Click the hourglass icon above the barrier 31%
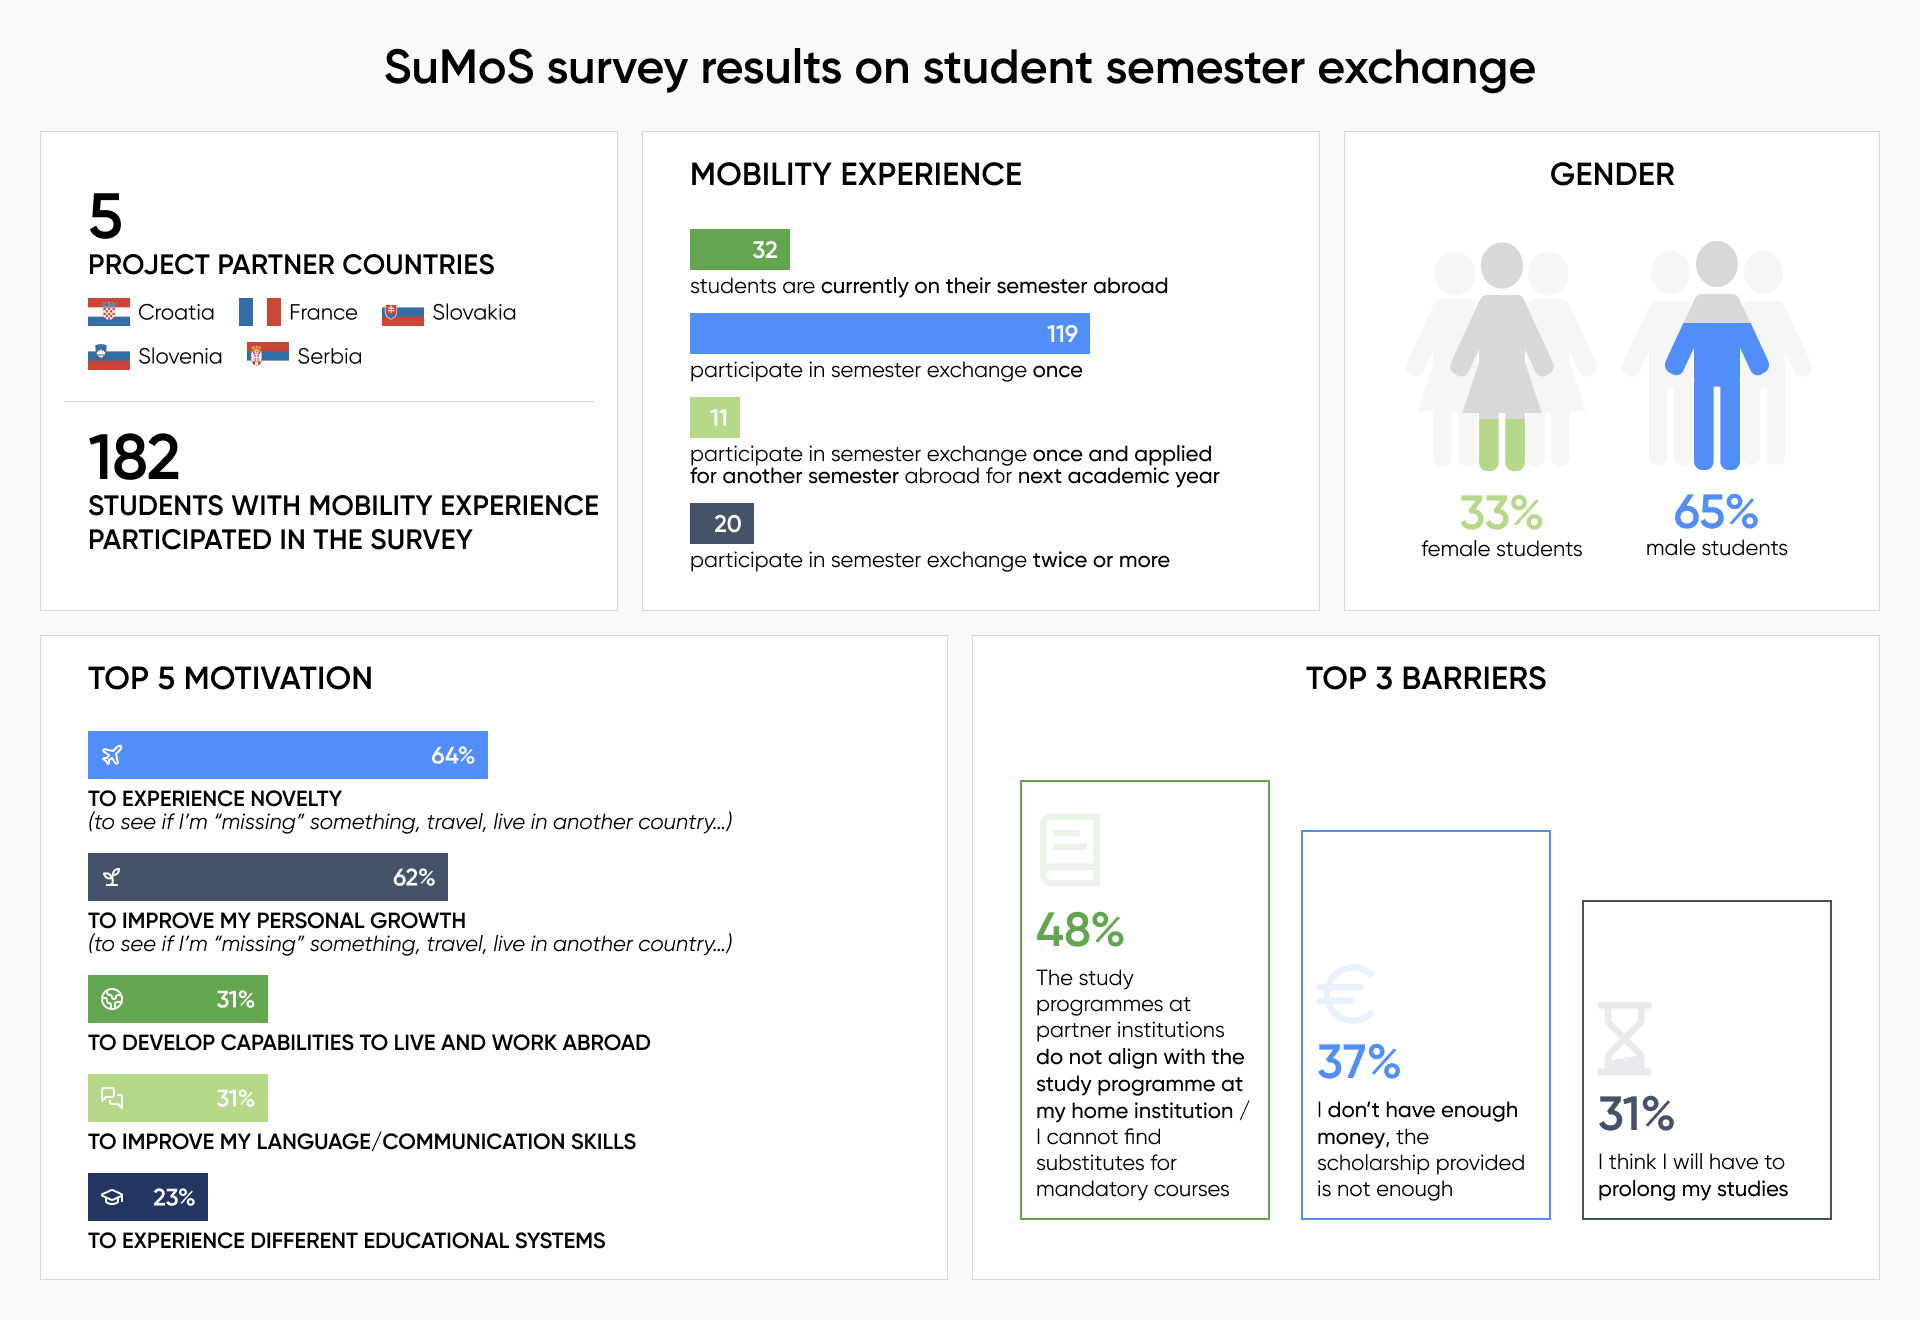The image size is (1920, 1320). pyautogui.click(x=1624, y=1038)
